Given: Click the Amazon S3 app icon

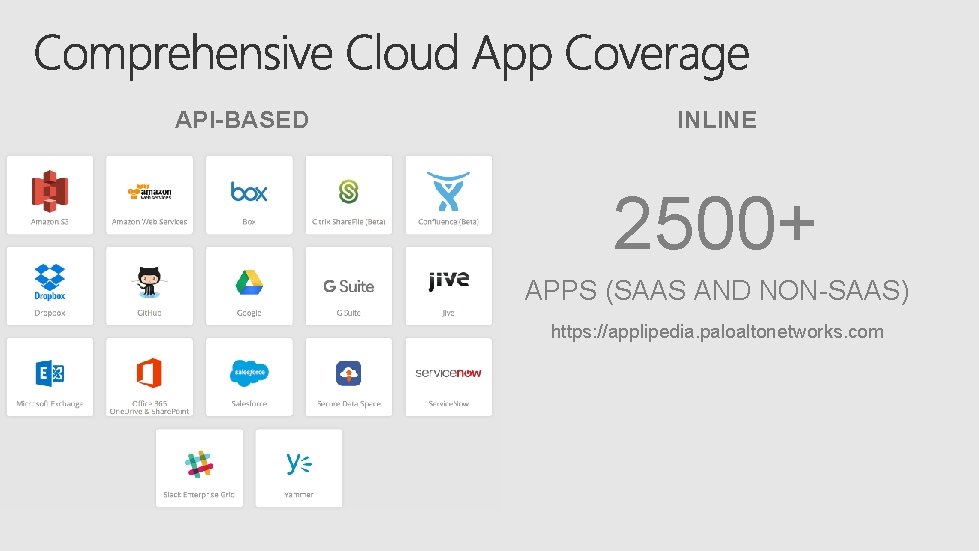Looking at the screenshot, I should [x=50, y=190].
